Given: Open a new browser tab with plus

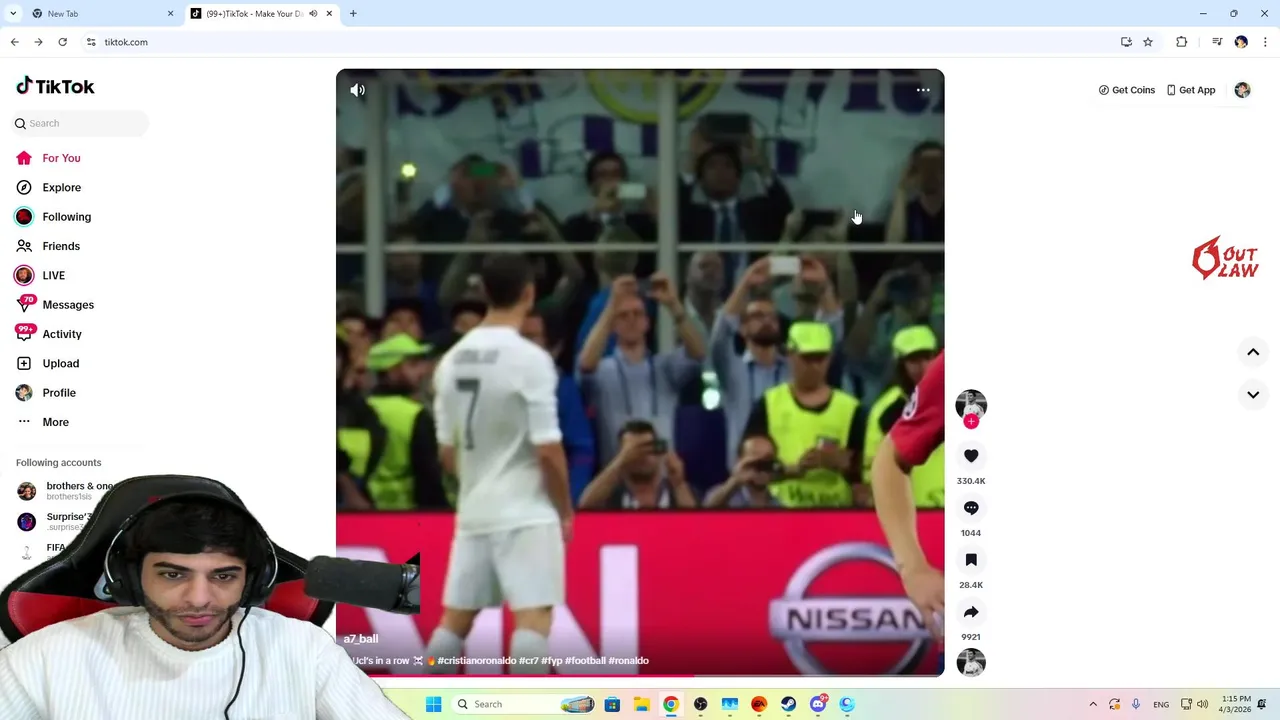Looking at the screenshot, I should 353,14.
